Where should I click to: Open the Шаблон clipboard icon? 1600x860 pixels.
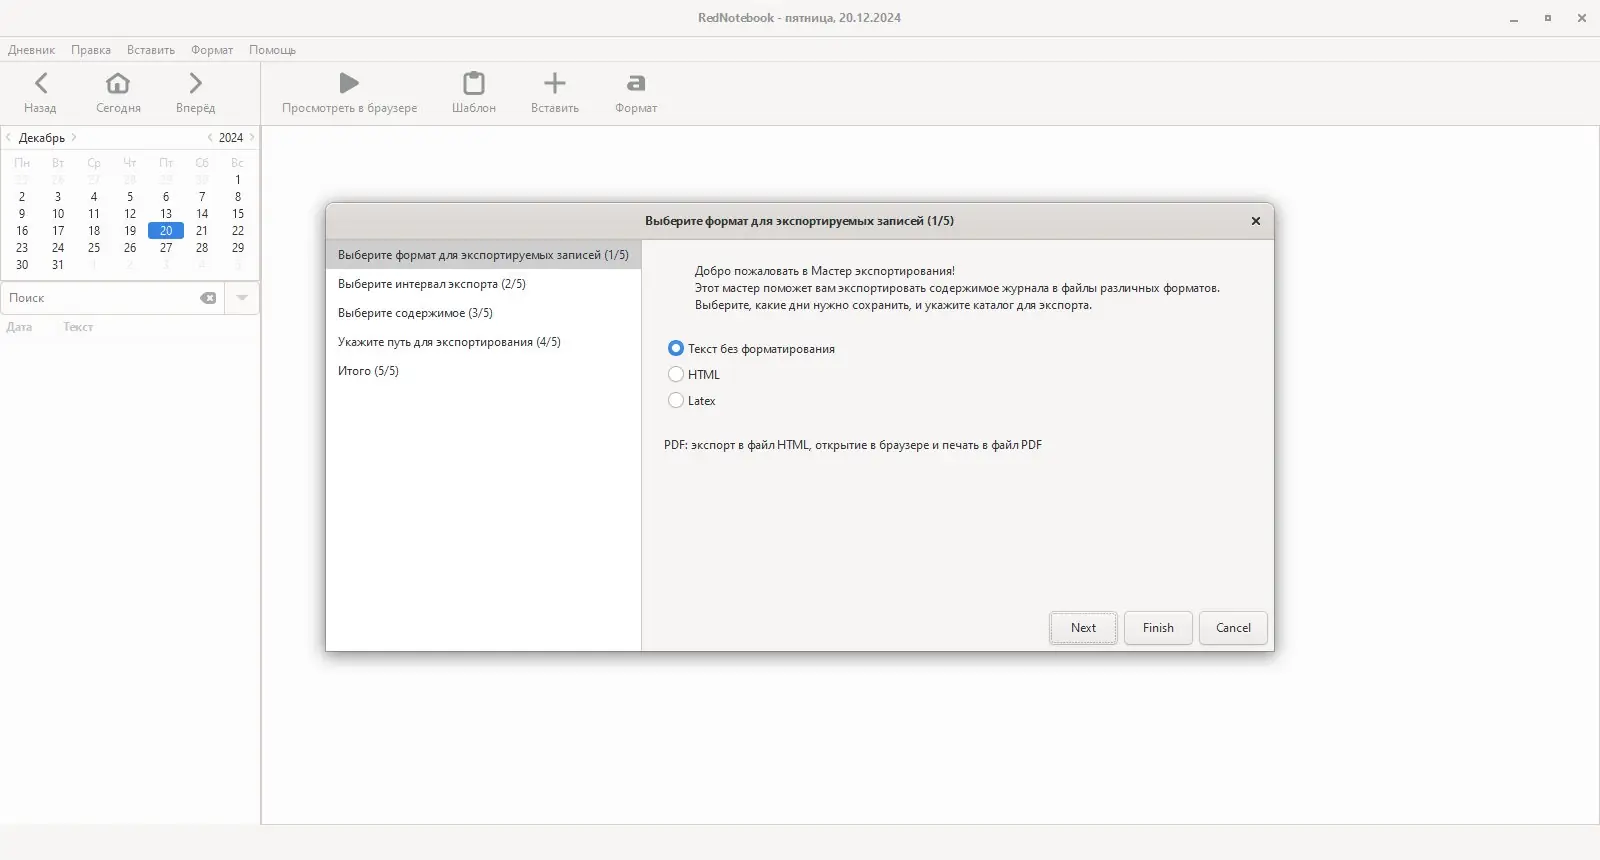(x=474, y=83)
